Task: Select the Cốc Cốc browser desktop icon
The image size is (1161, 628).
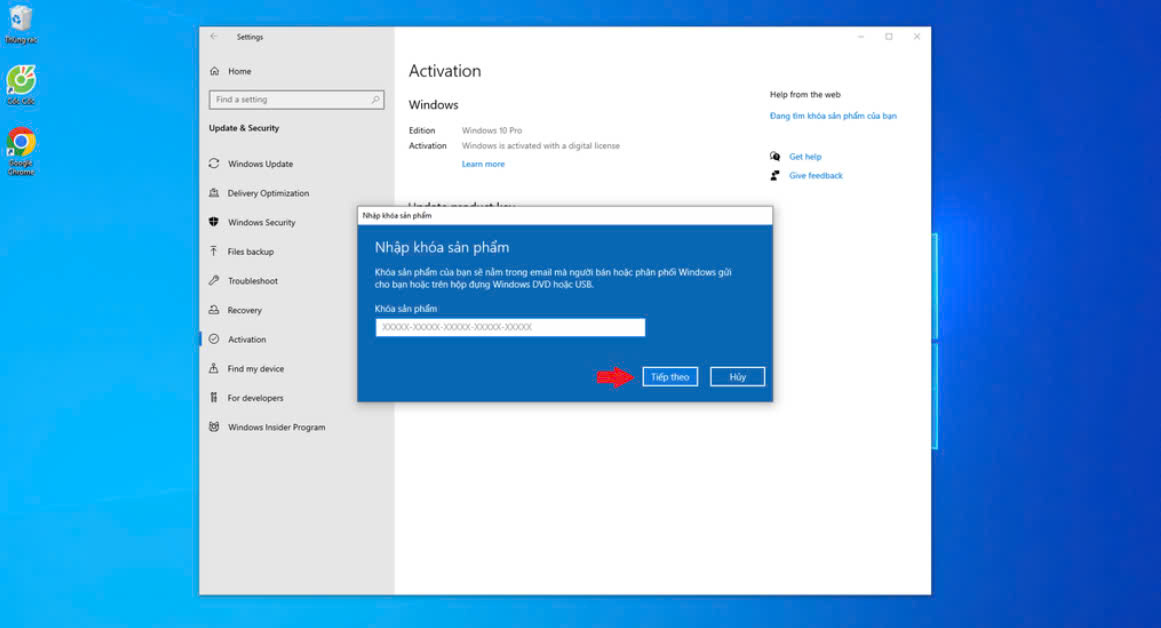Action: (x=21, y=85)
